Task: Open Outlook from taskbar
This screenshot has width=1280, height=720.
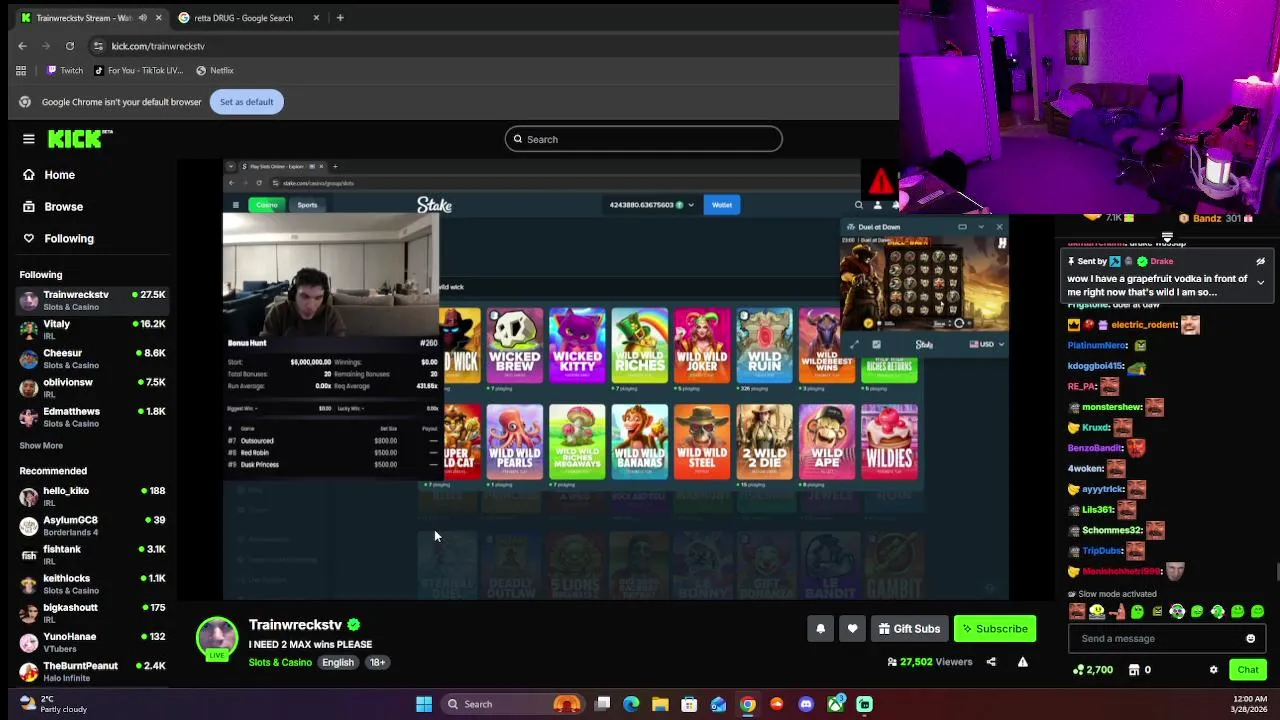Action: [718, 704]
